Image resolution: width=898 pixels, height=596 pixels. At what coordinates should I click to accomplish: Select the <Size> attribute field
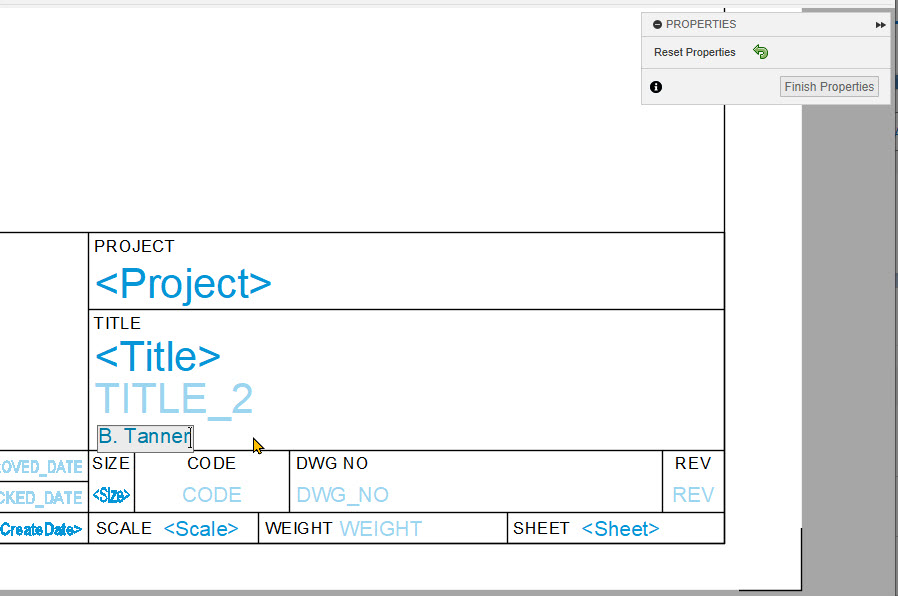click(x=111, y=495)
